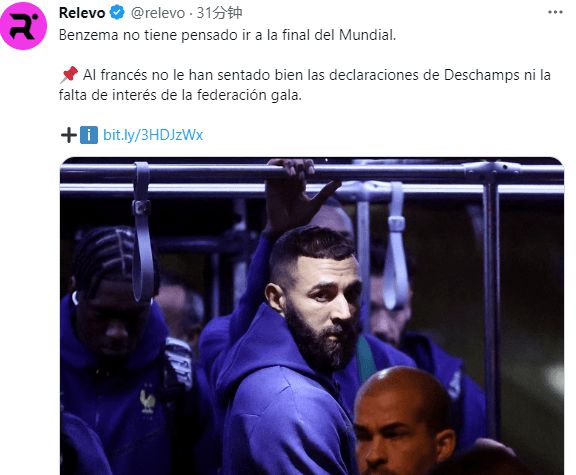The width and height of the screenshot is (576, 475).
Task: Click the paragraph starting 'Al francés no le han'
Action: pyautogui.click(x=305, y=85)
